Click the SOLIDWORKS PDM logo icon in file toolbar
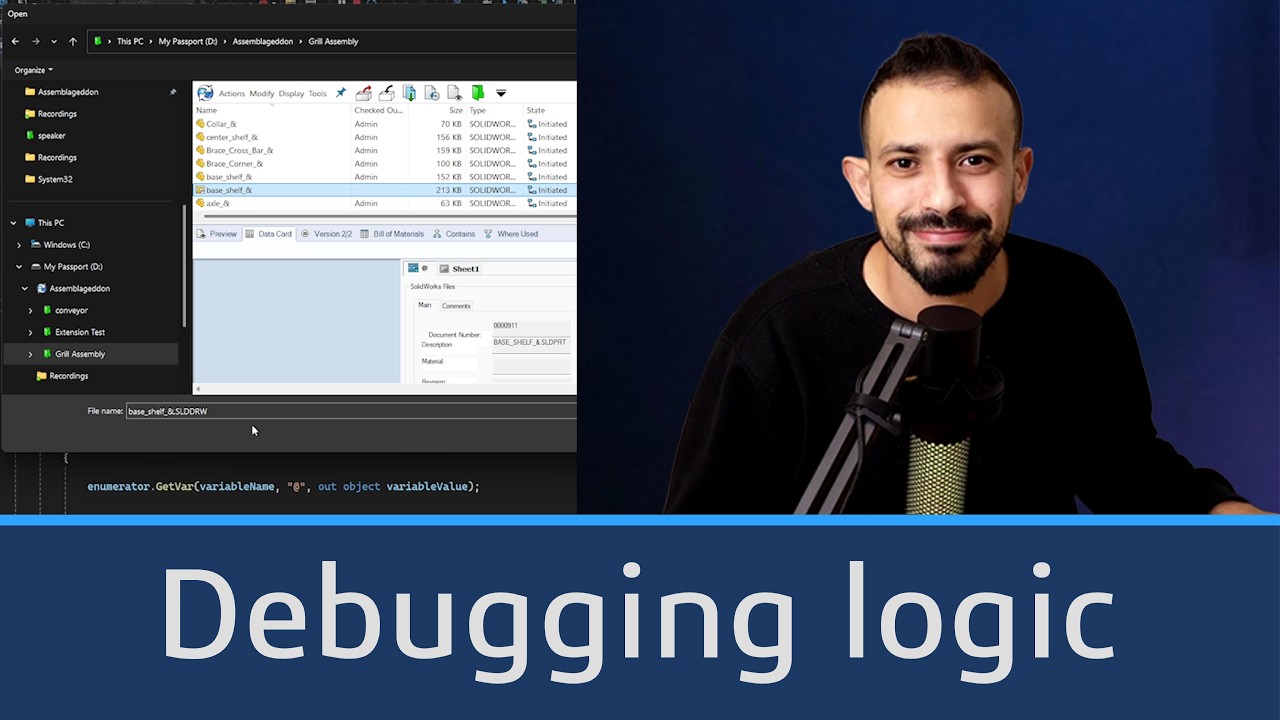1280x720 pixels. click(205, 93)
